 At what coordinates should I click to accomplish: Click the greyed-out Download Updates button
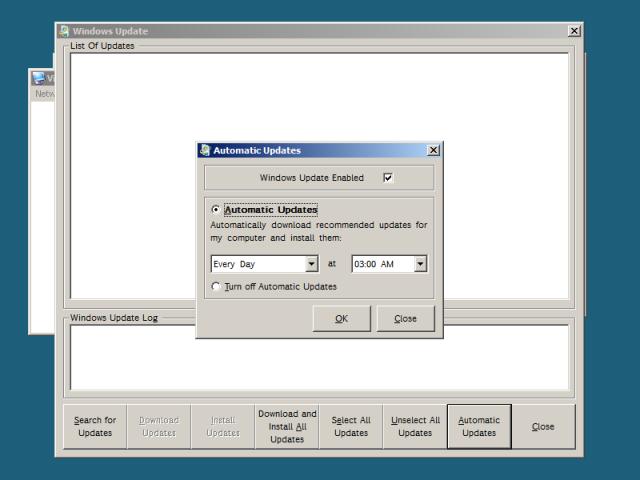click(x=159, y=427)
